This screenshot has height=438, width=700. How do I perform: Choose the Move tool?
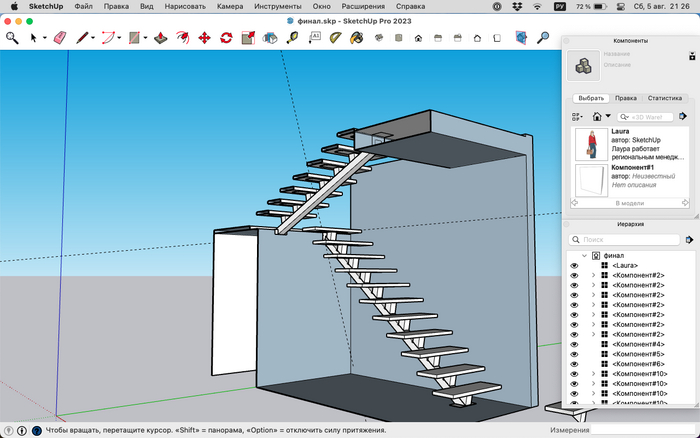coord(204,38)
